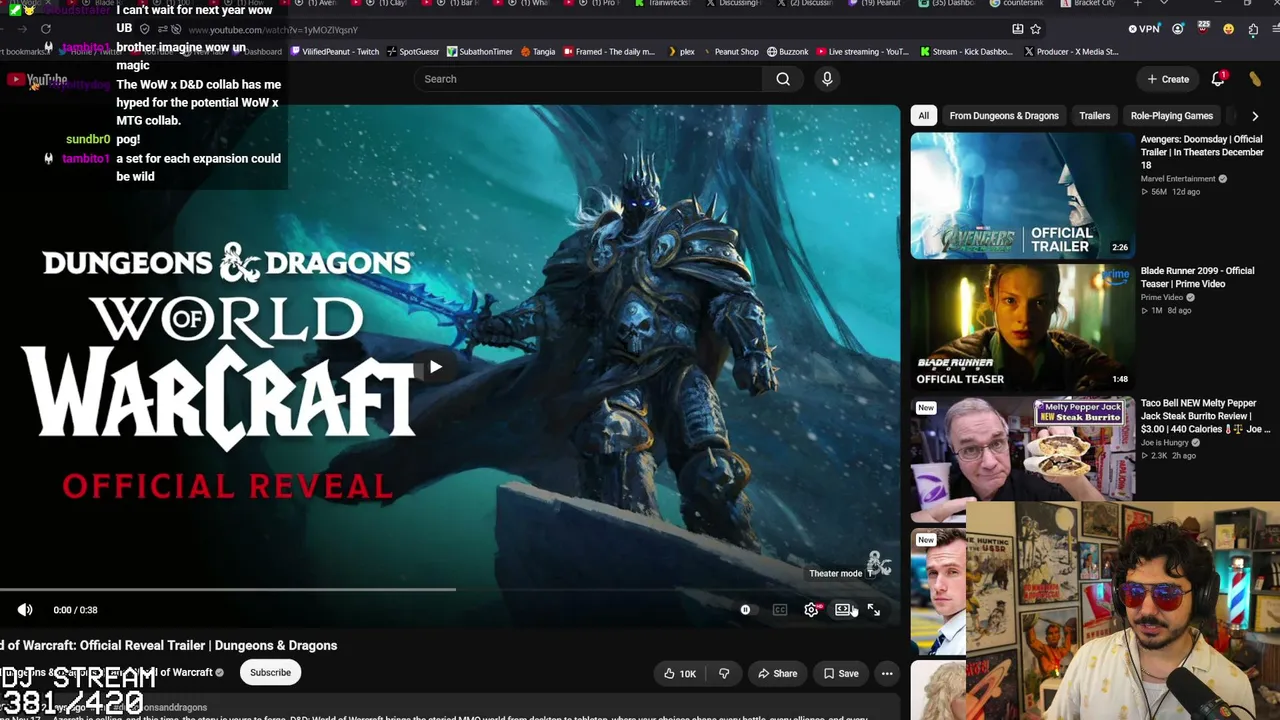This screenshot has width=1280, height=720.
Task: Open the Create menu
Action: point(1168,79)
